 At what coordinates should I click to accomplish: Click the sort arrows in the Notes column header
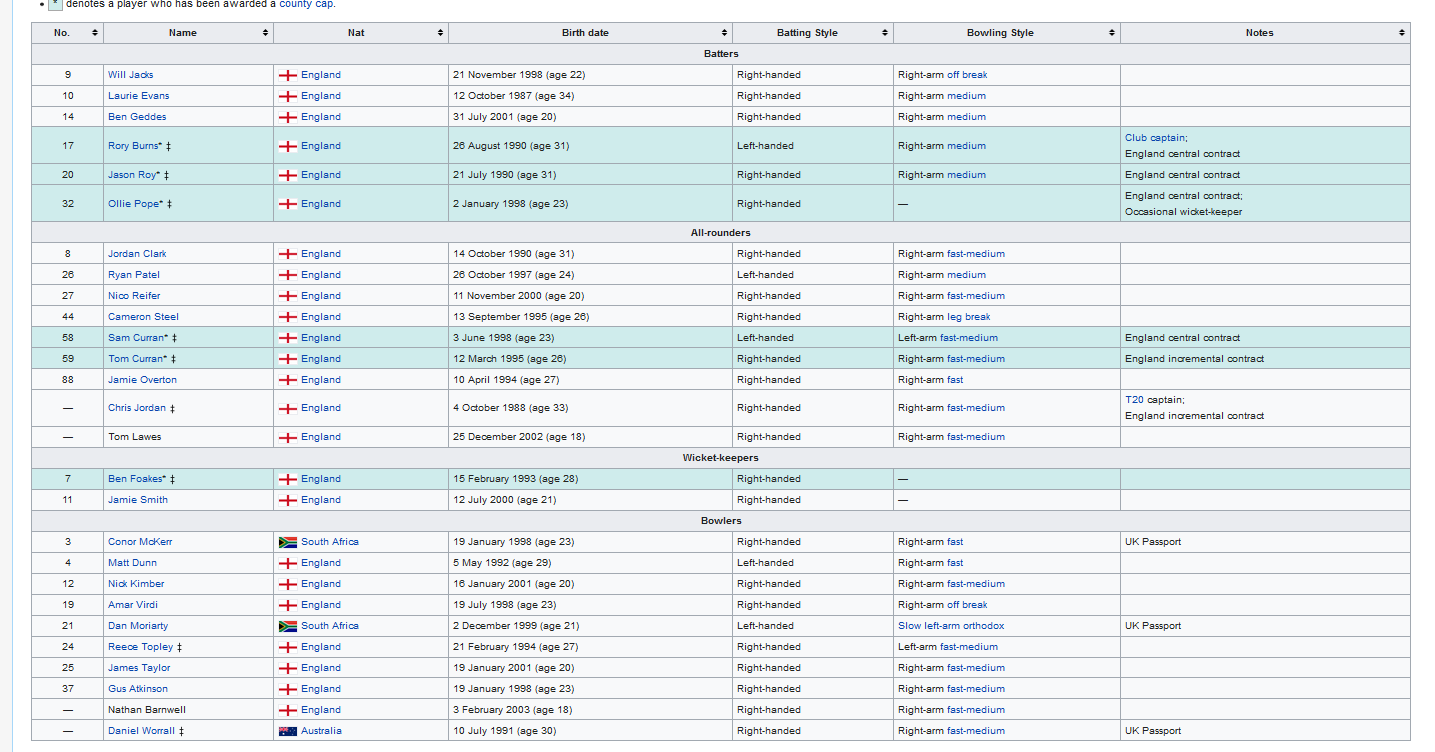[x=1402, y=33]
